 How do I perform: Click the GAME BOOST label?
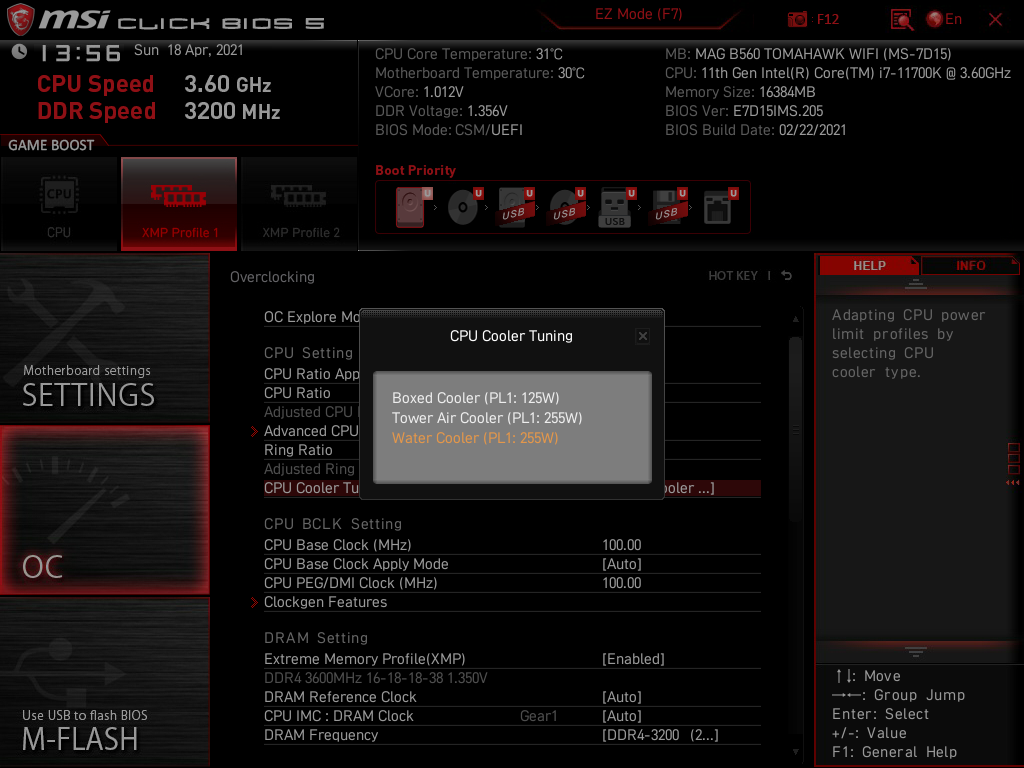pyautogui.click(x=51, y=145)
